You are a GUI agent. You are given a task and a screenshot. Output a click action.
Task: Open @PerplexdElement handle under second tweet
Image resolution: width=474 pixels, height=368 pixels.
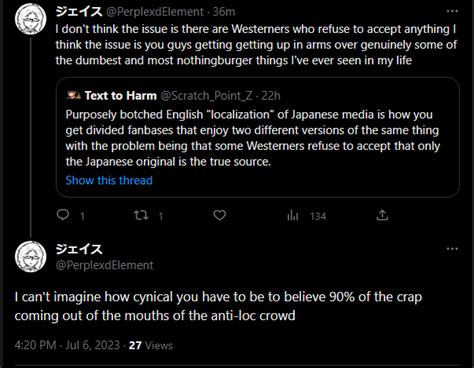(x=104, y=265)
